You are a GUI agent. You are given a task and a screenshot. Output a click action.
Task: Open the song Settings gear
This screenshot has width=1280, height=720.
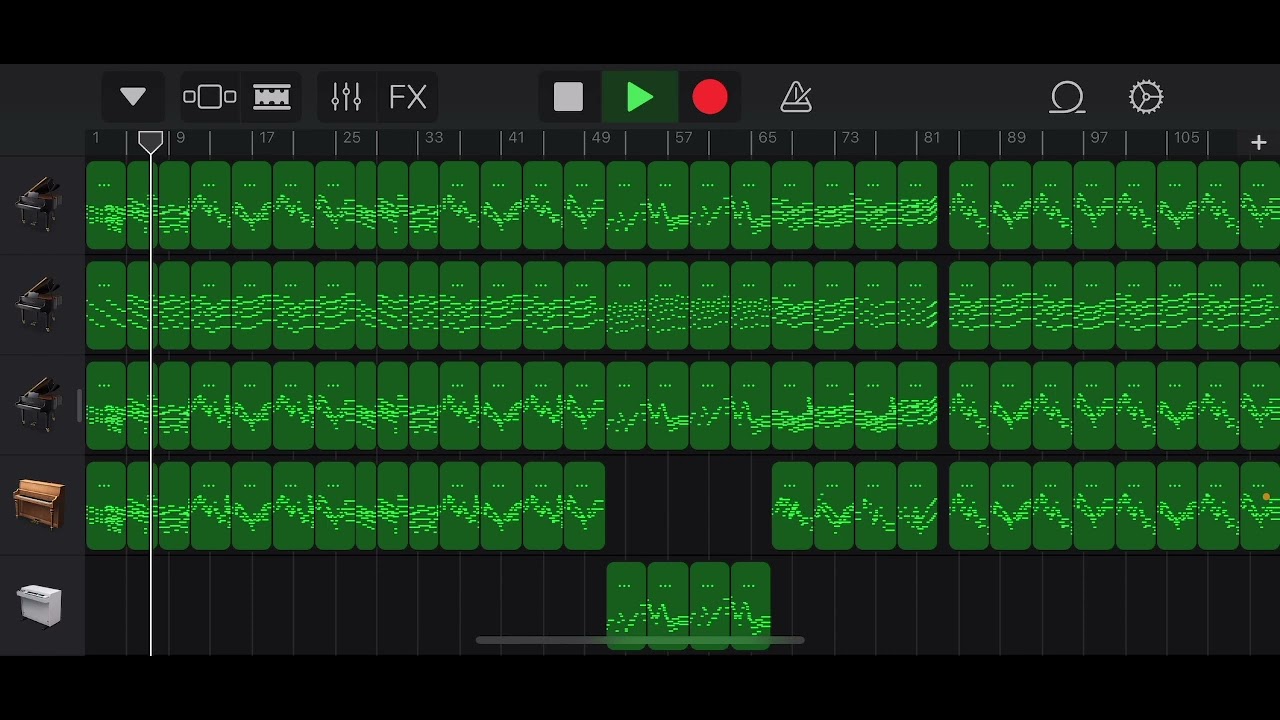click(x=1146, y=97)
